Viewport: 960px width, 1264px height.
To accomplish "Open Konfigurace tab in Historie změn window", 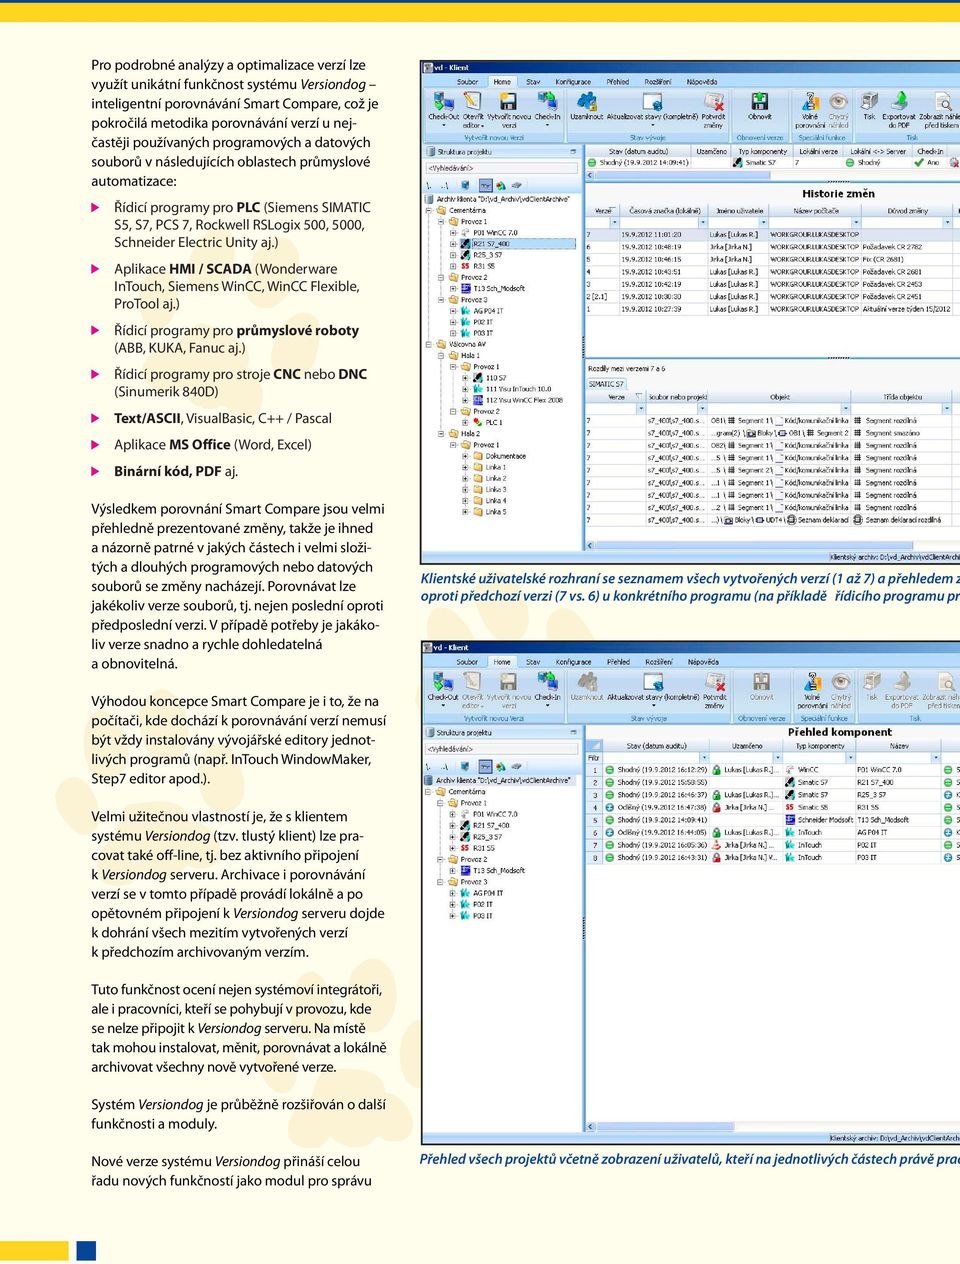I will 573,82.
